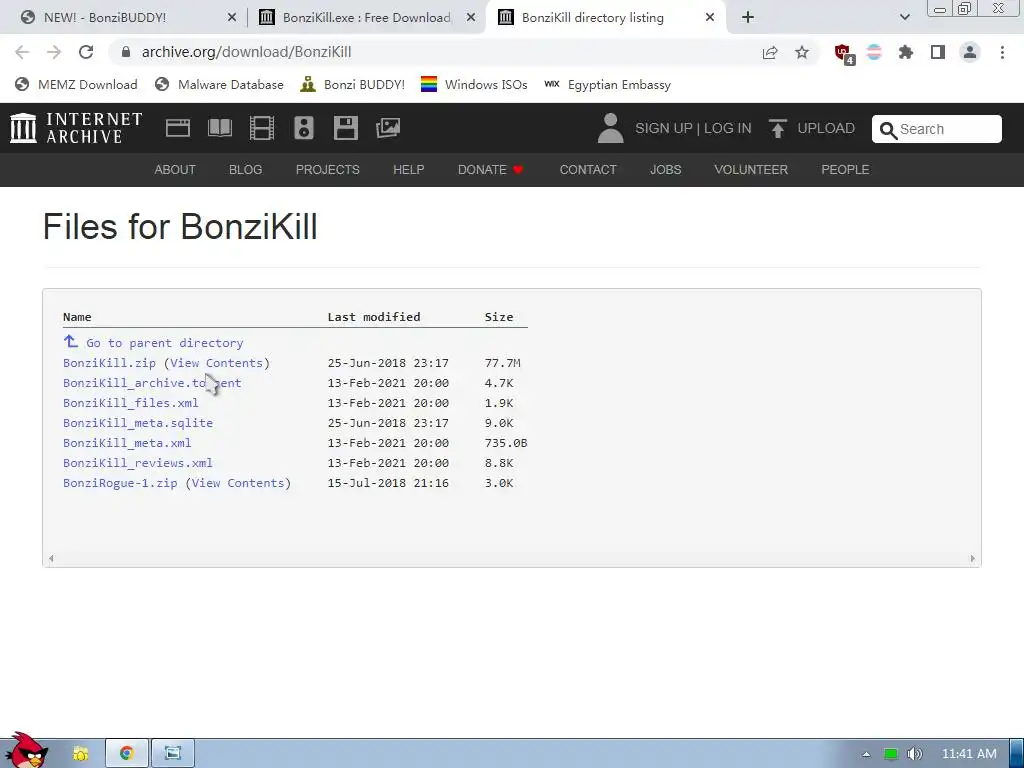
Task: Click the LOG IN link
Action: tap(728, 128)
